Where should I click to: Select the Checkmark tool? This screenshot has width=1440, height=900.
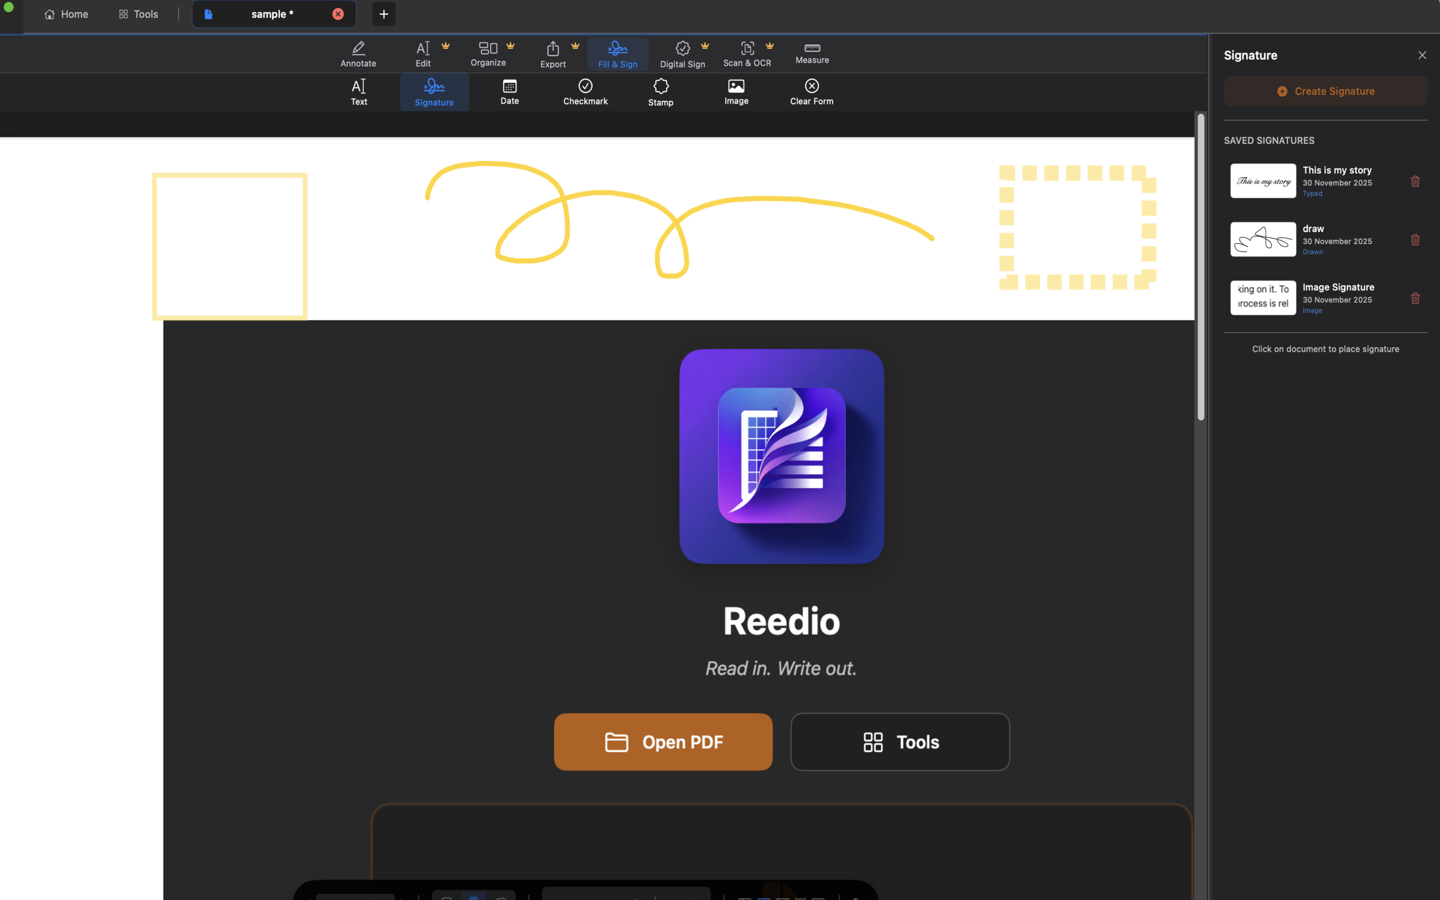(585, 92)
